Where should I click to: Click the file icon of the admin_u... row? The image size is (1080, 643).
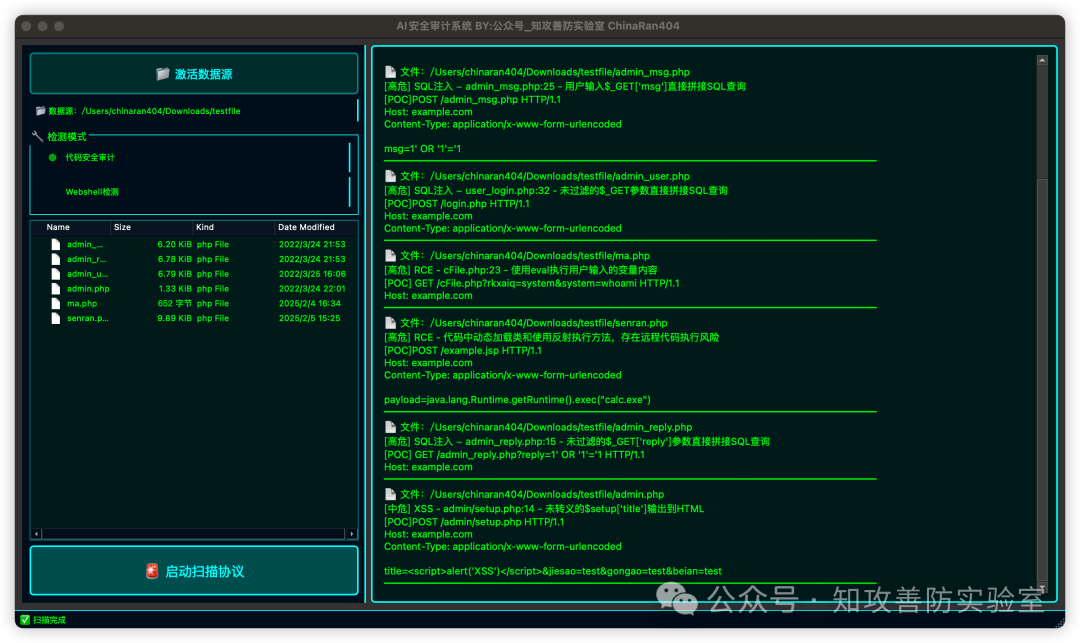coord(56,273)
